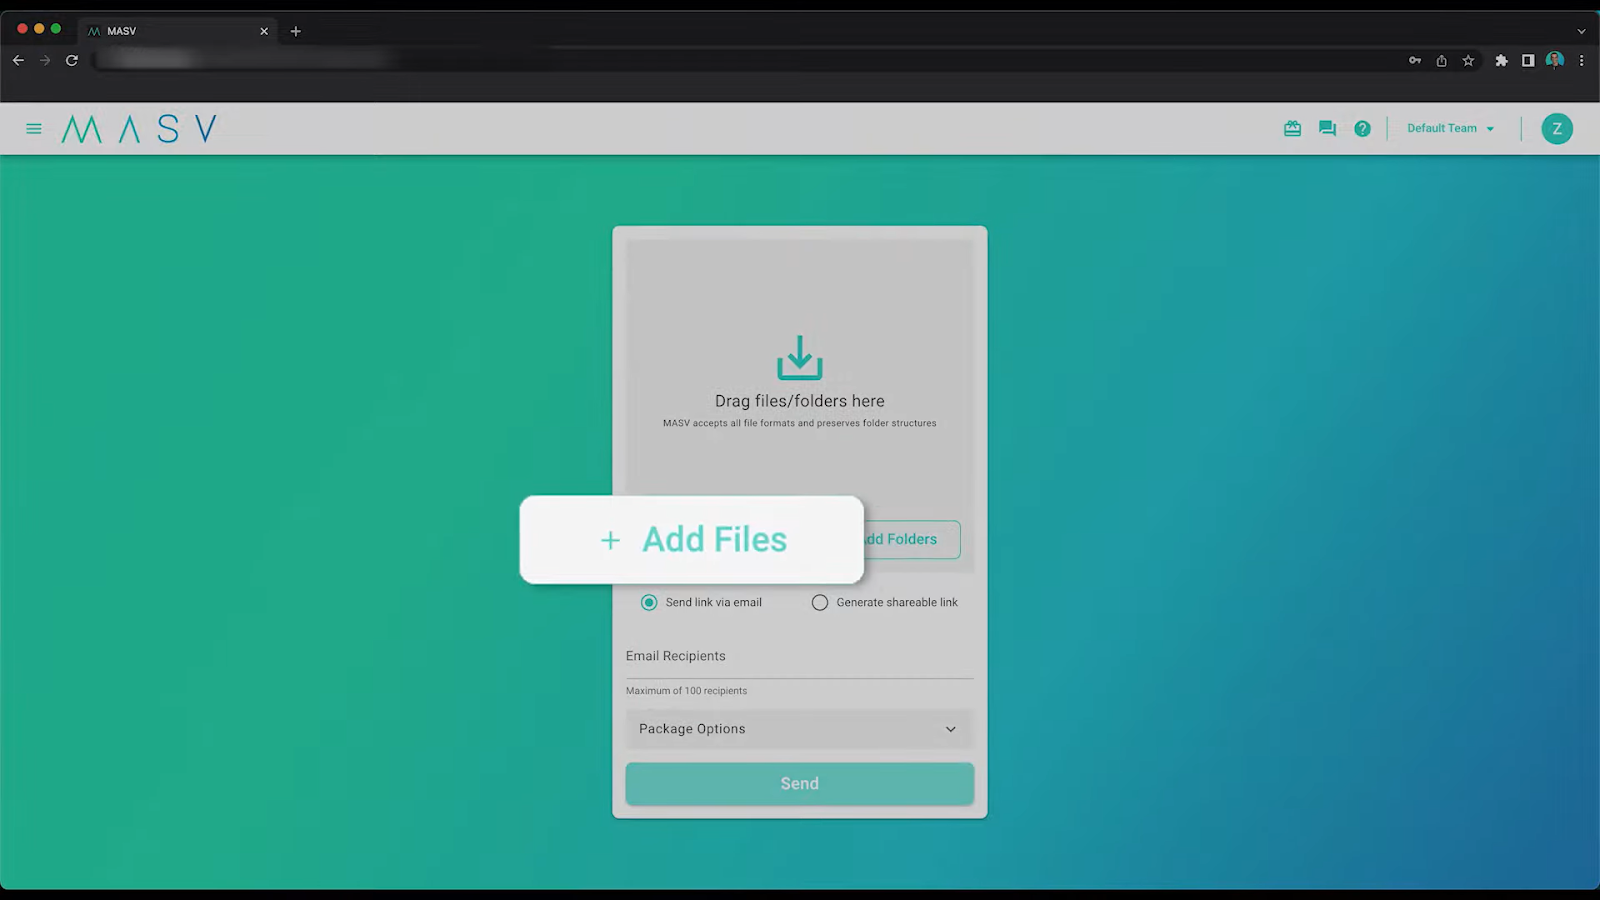Select Generate shareable link option
The height and width of the screenshot is (900, 1600).
[885, 602]
